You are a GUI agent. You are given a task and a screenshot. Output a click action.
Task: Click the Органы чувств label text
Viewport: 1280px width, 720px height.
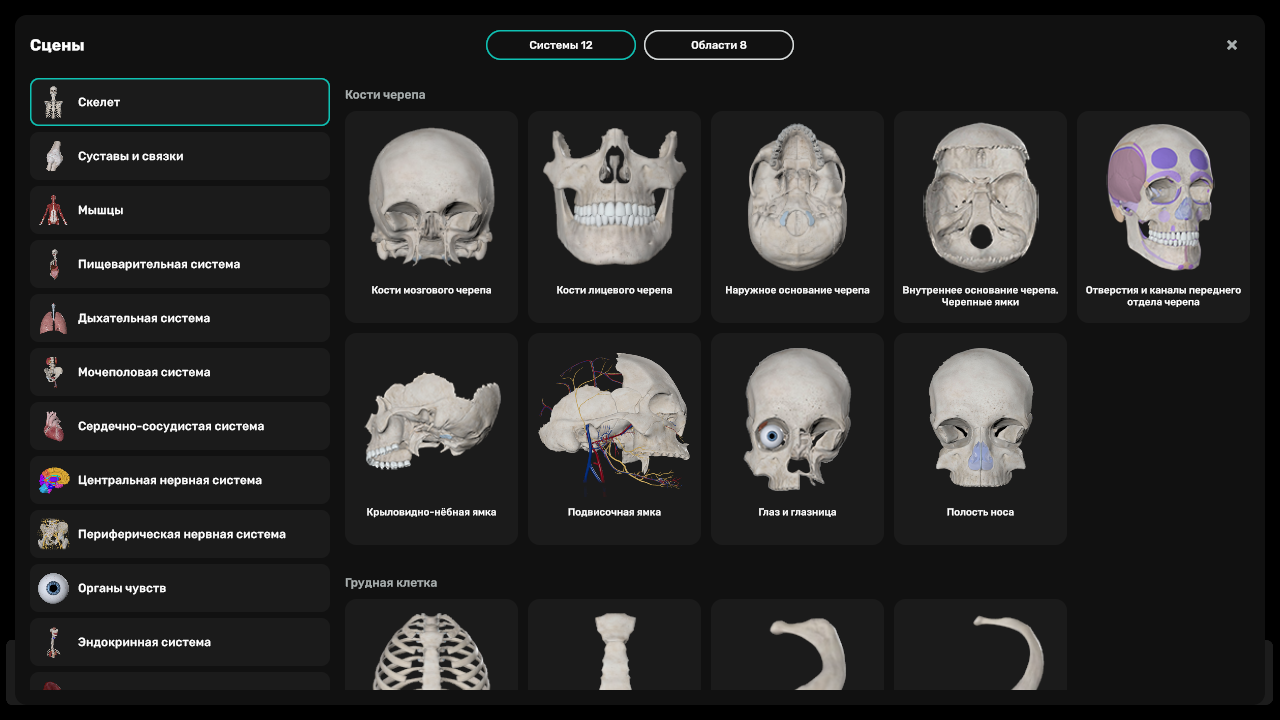[122, 588]
